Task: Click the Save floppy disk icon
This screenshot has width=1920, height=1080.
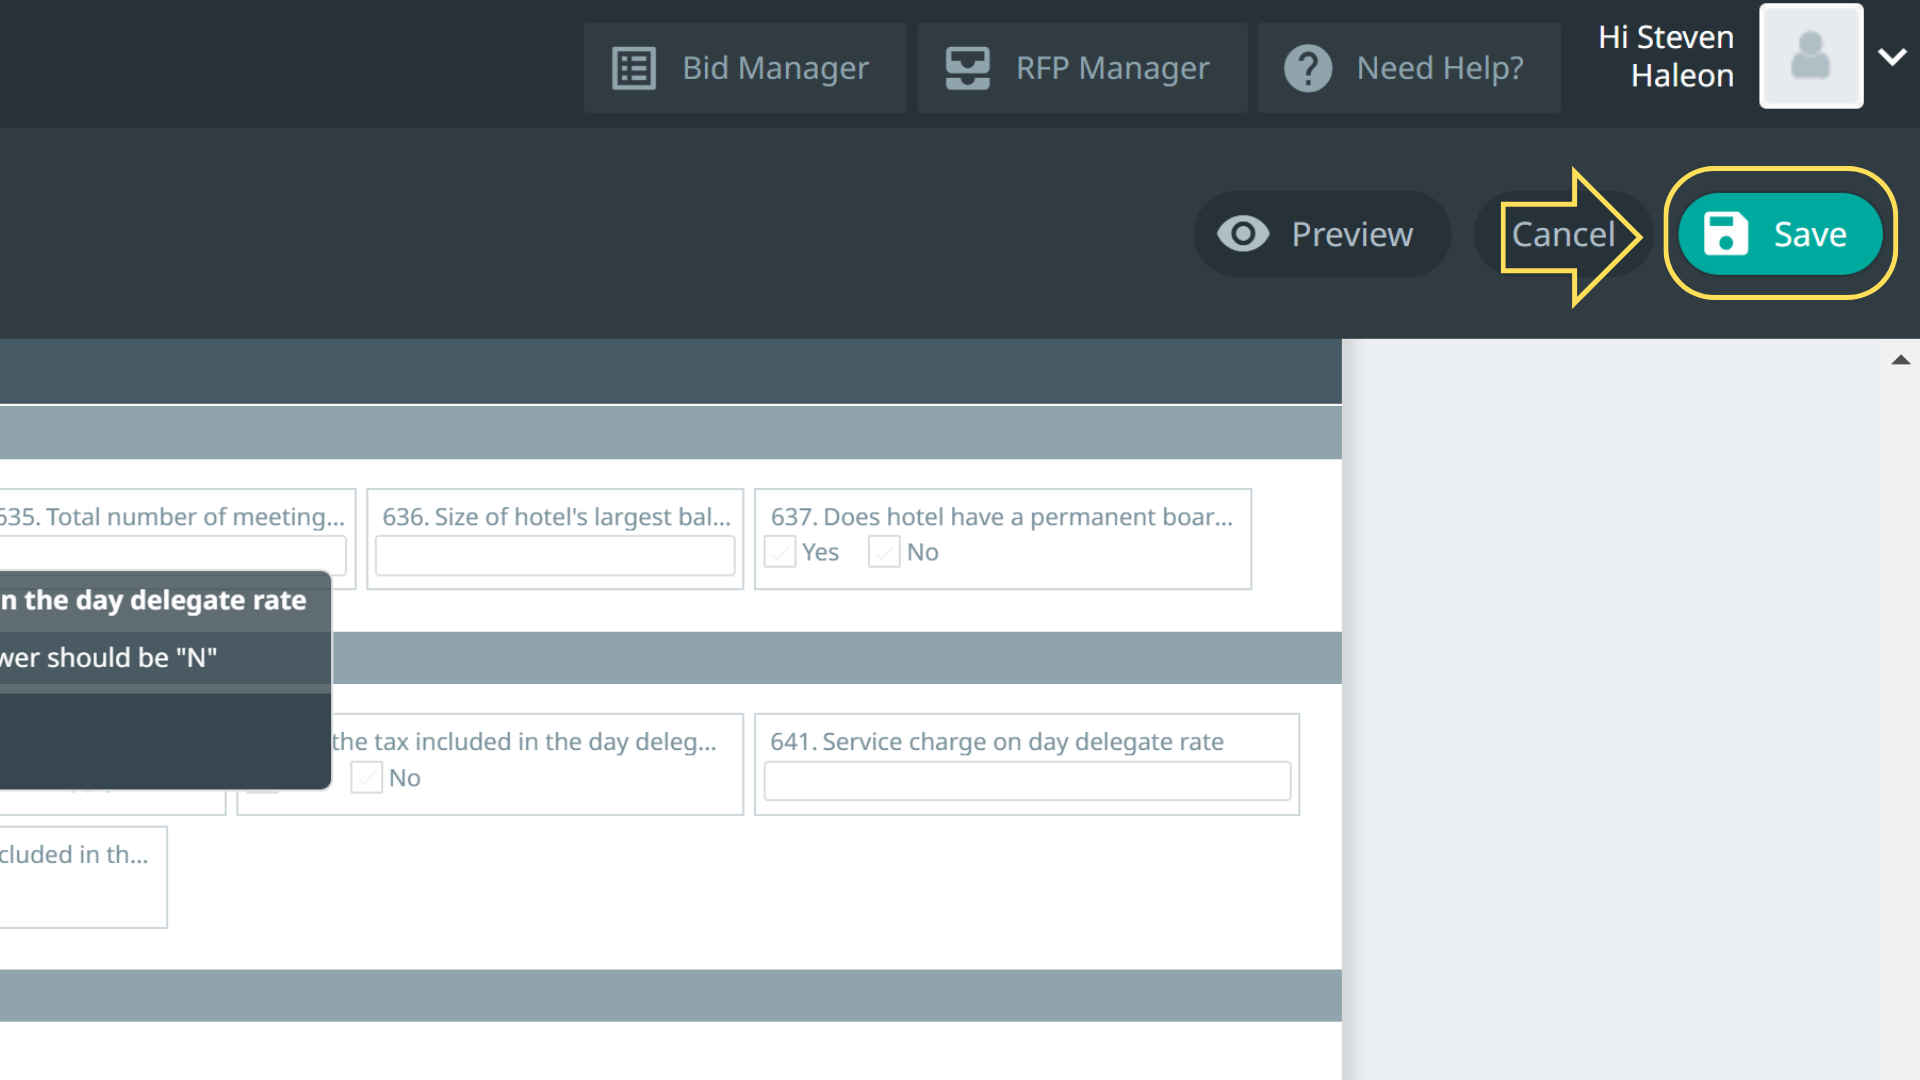Action: [1725, 234]
